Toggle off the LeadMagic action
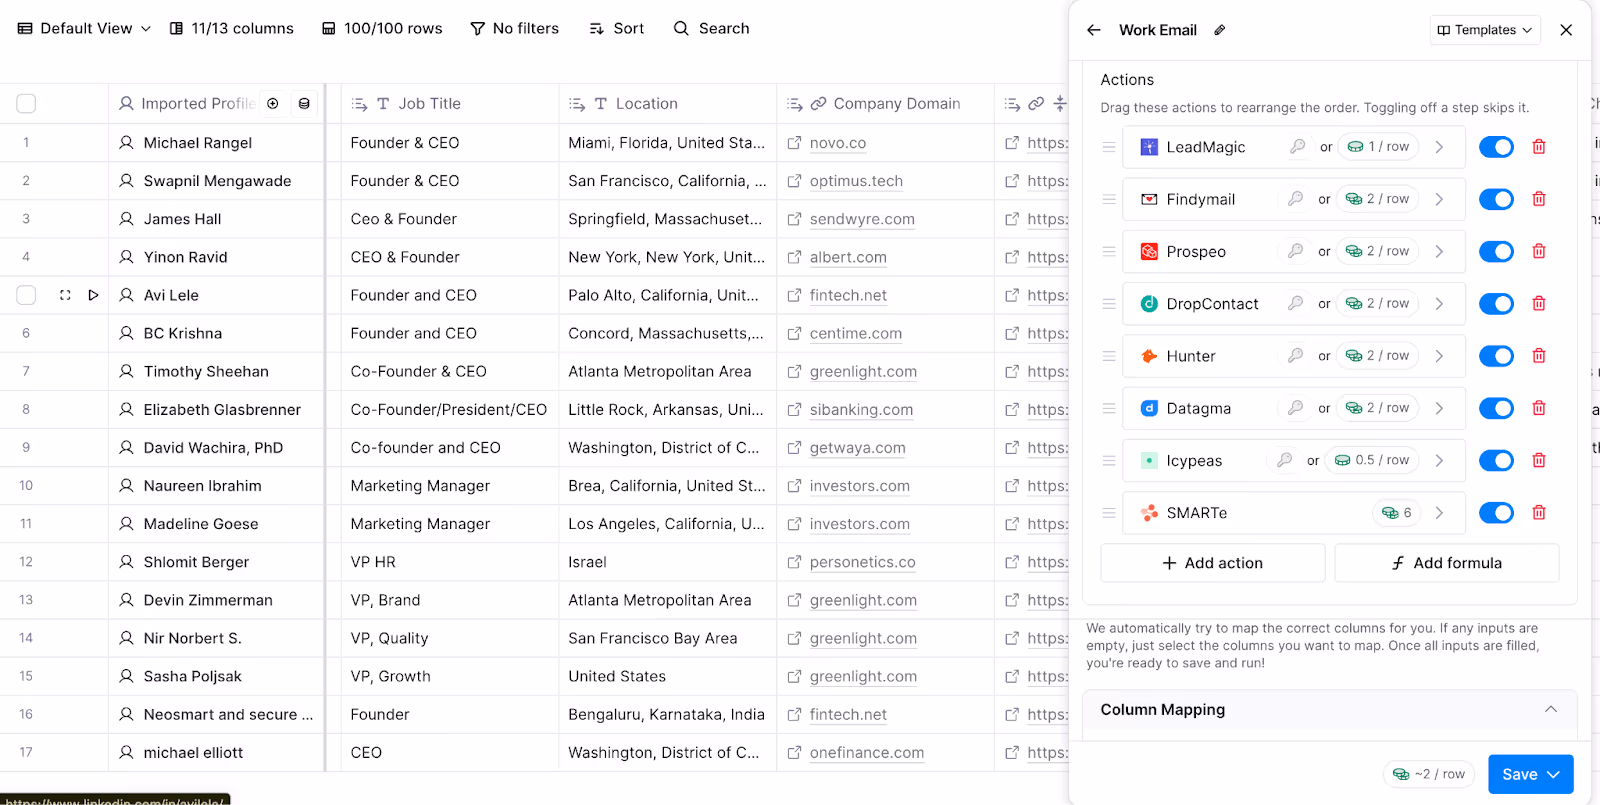 tap(1496, 147)
